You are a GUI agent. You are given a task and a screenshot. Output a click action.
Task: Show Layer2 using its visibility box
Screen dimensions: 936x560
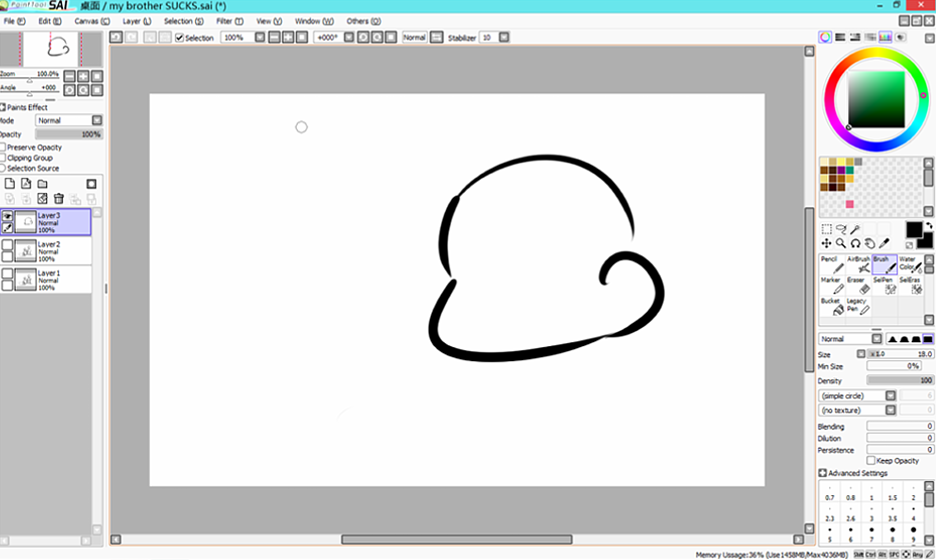coord(8,245)
